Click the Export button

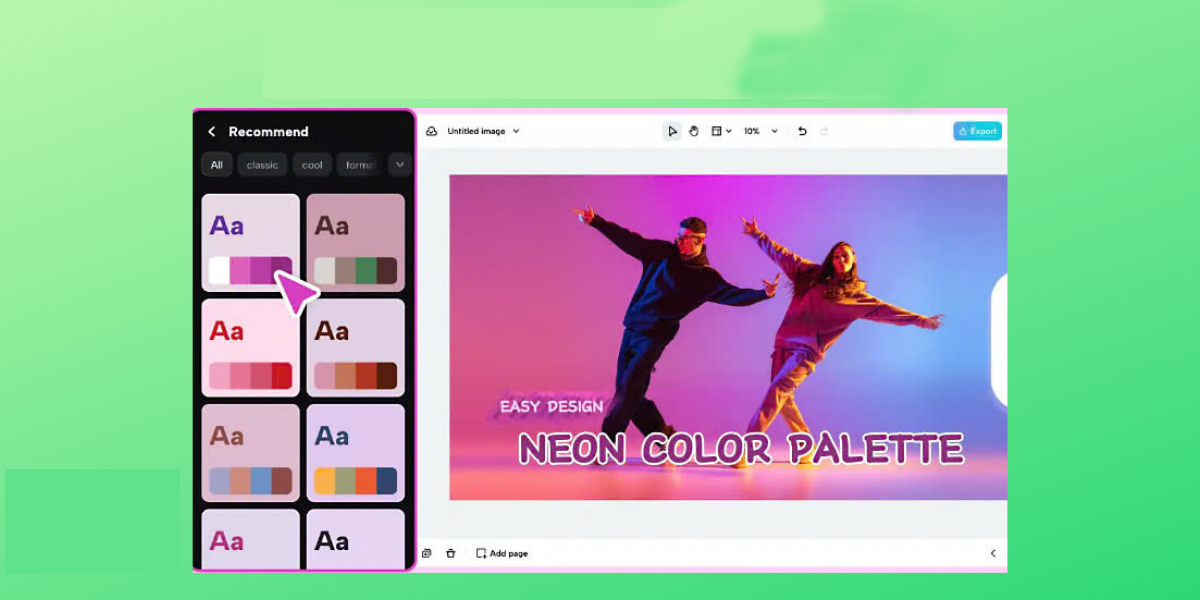[x=977, y=131]
